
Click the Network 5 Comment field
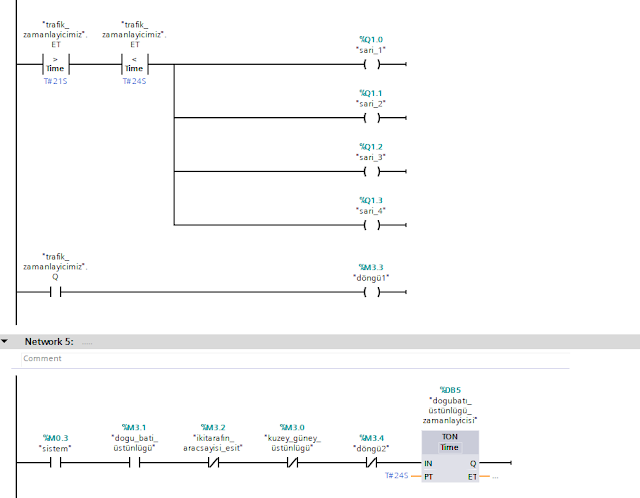click(x=295, y=358)
